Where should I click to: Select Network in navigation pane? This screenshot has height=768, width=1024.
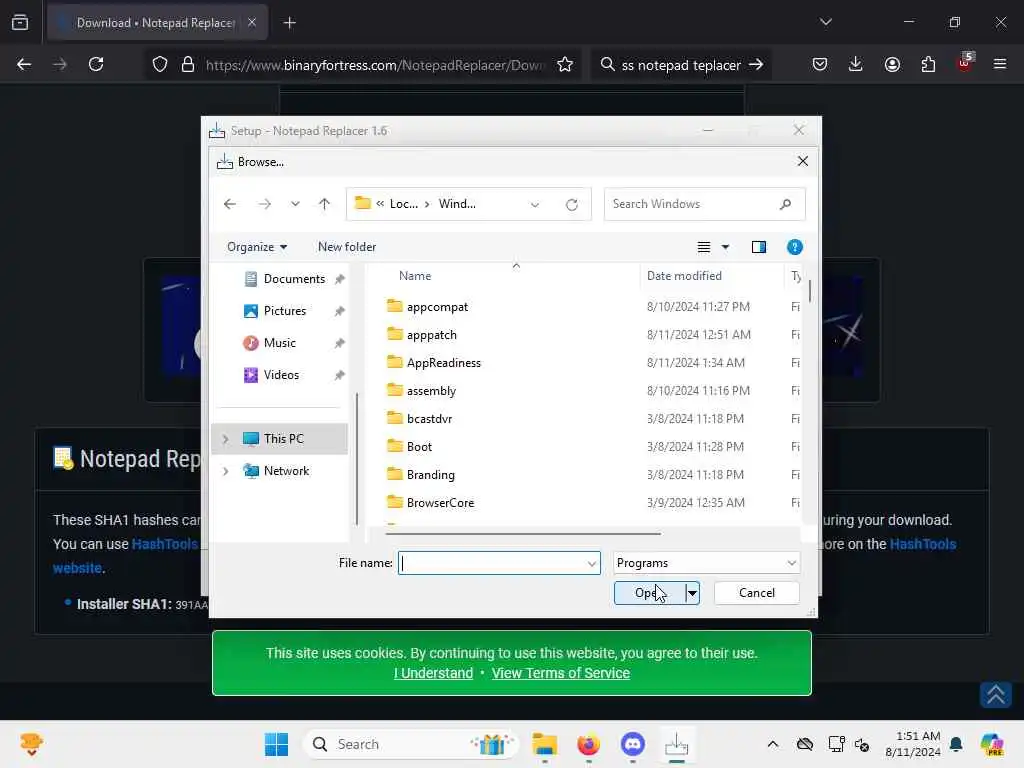coord(286,471)
